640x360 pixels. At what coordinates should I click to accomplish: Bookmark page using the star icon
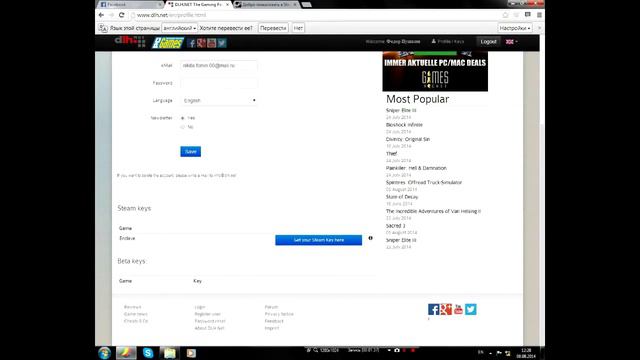point(505,15)
